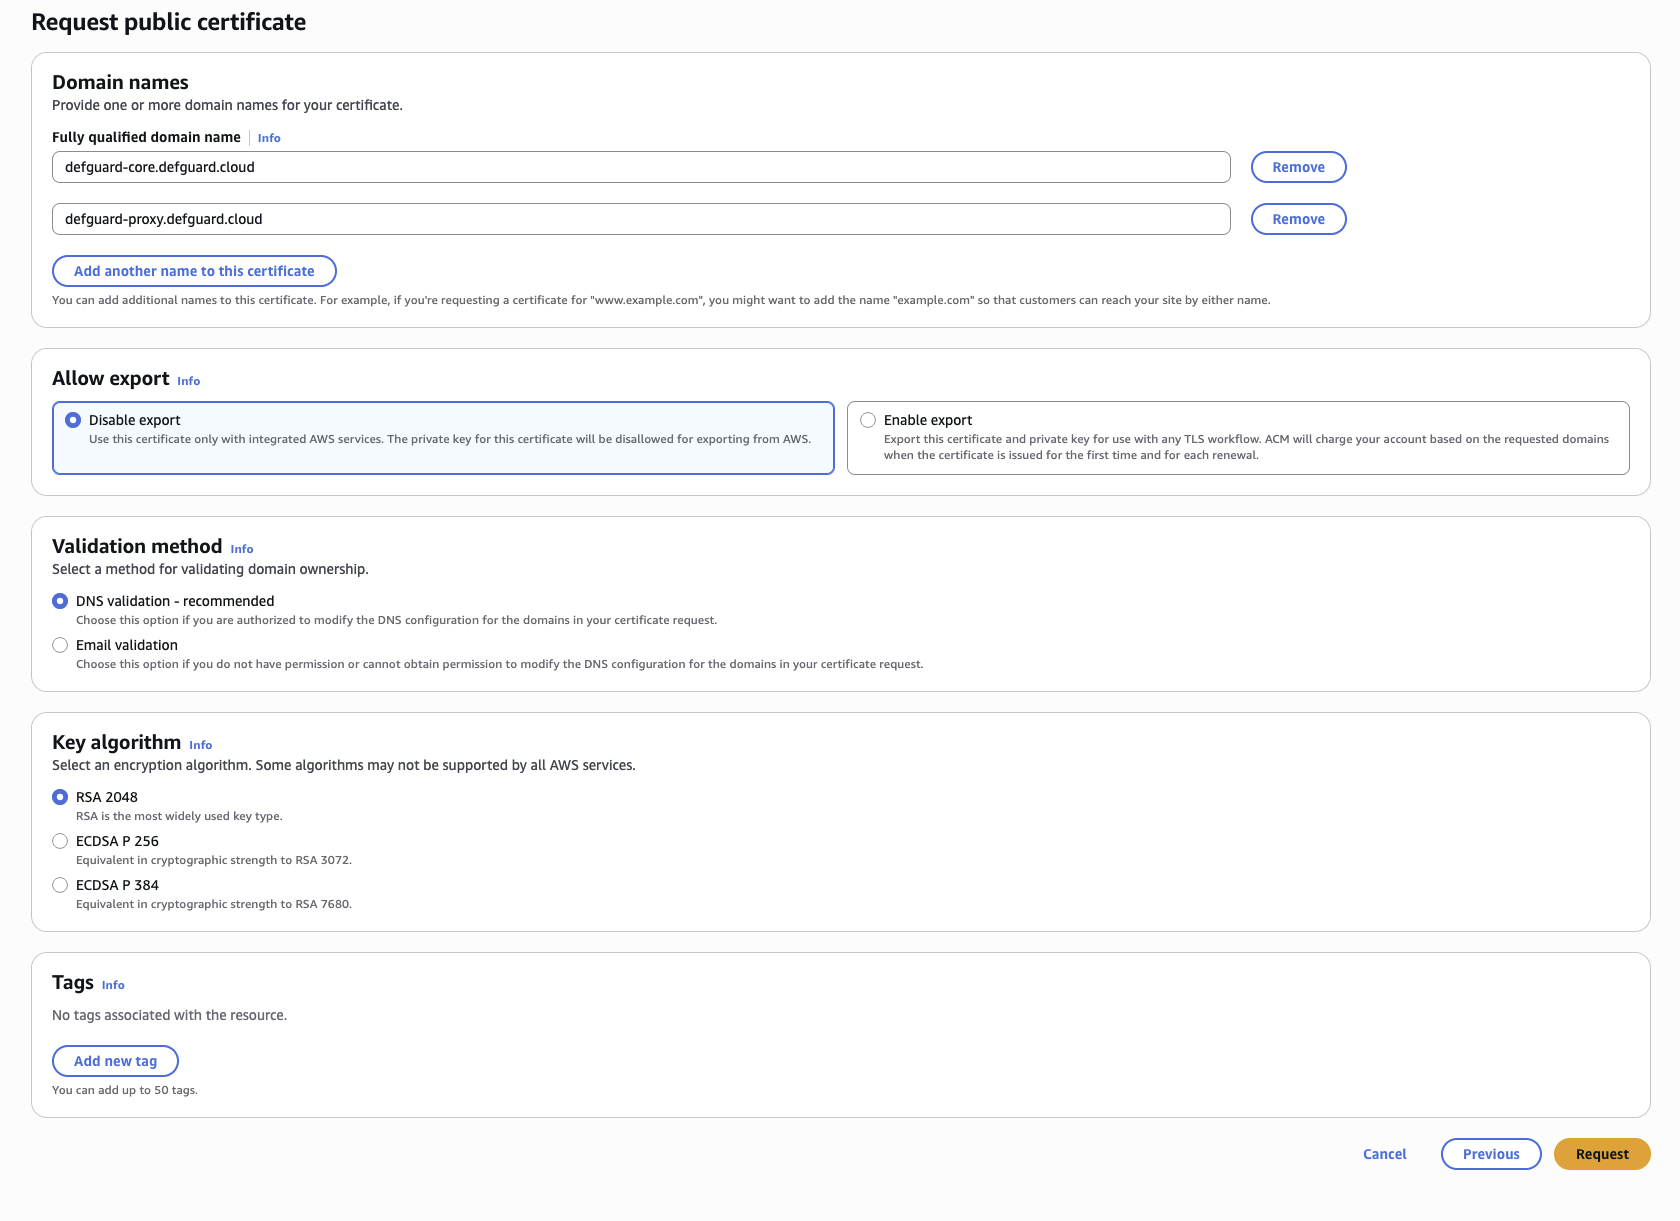Click the defguard-core.defguard.cloud domain input field
Viewport: 1680px width, 1221px height.
coord(640,167)
